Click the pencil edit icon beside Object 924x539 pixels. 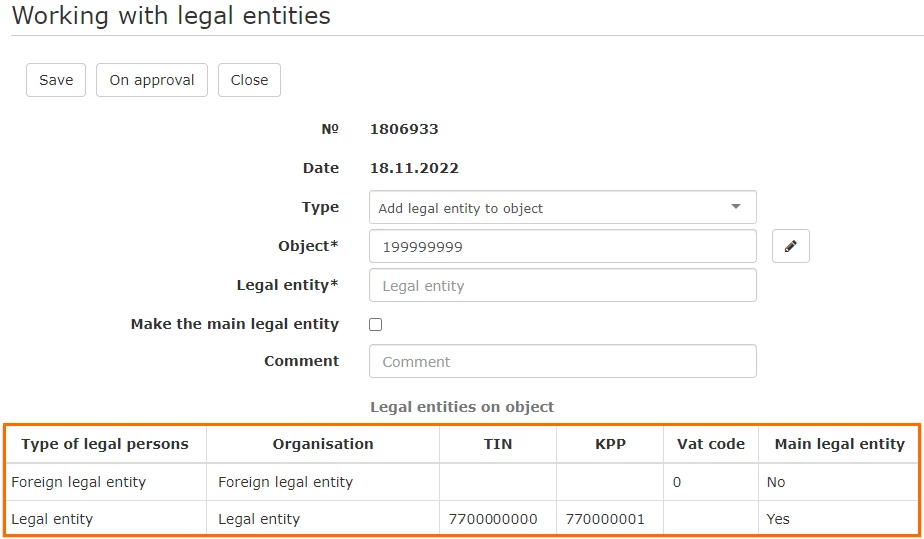[790, 246]
